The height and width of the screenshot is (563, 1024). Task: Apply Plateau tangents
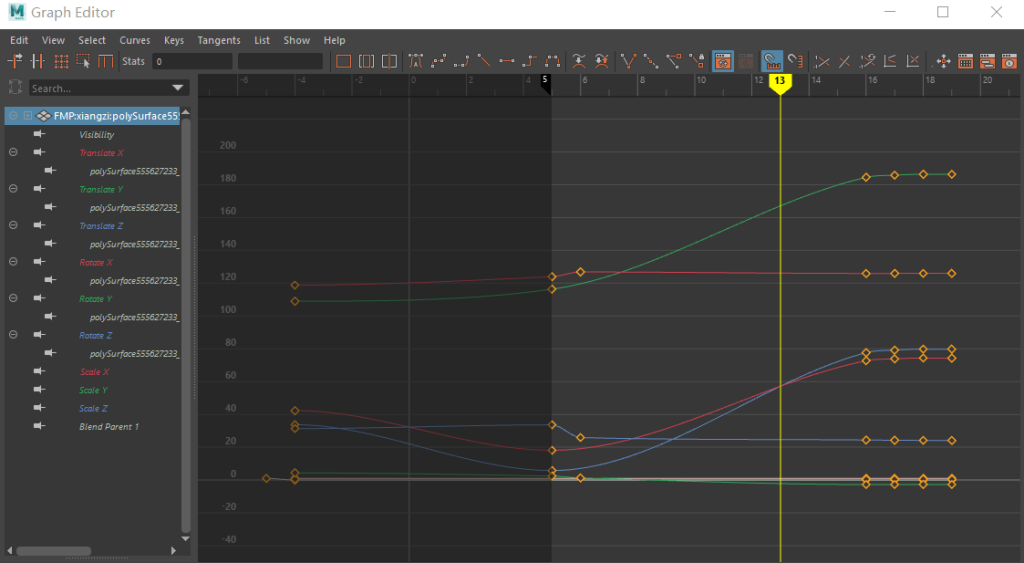point(552,61)
